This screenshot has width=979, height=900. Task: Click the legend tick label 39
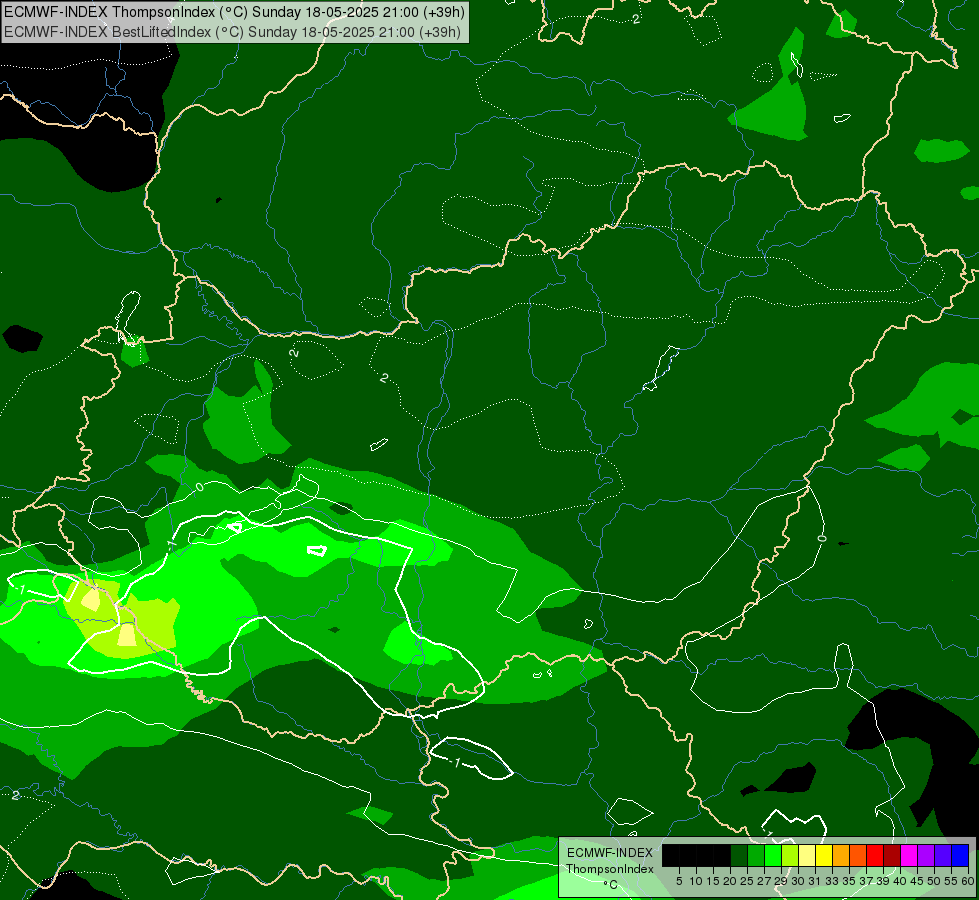[x=883, y=881]
